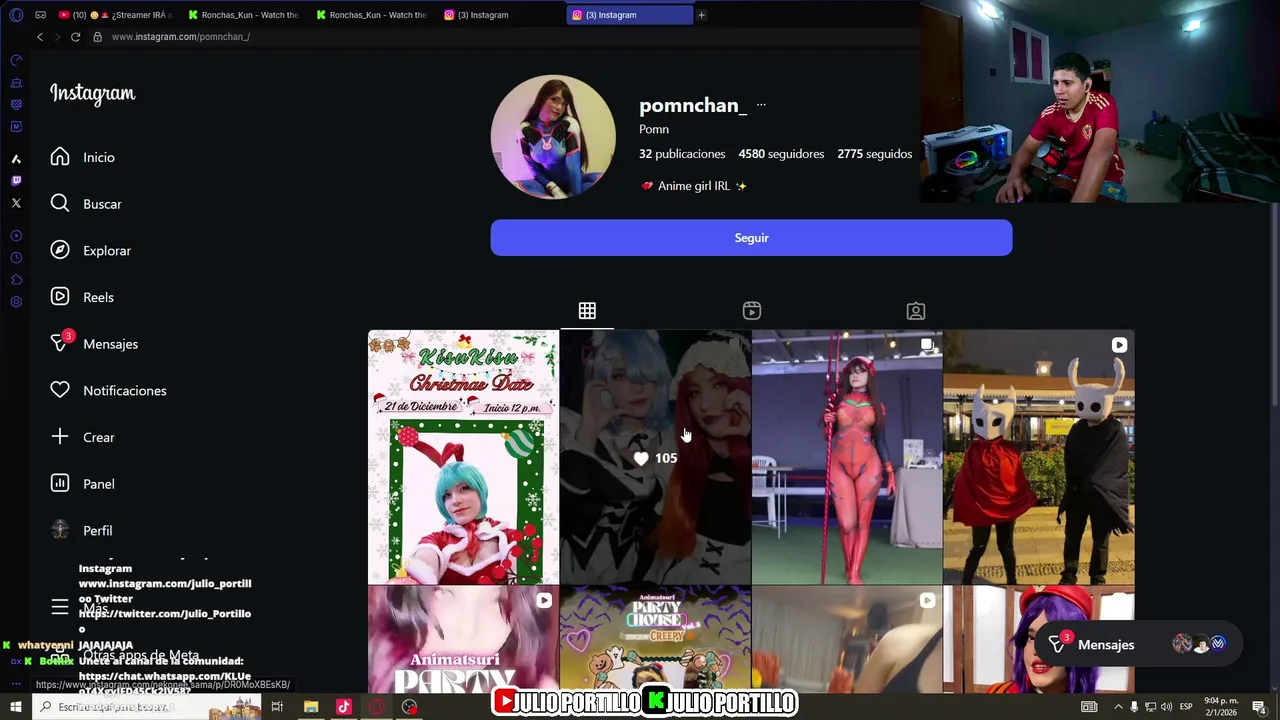Open the Panel chart icon
Image resolution: width=1280 pixels, height=720 pixels.
pos(60,484)
